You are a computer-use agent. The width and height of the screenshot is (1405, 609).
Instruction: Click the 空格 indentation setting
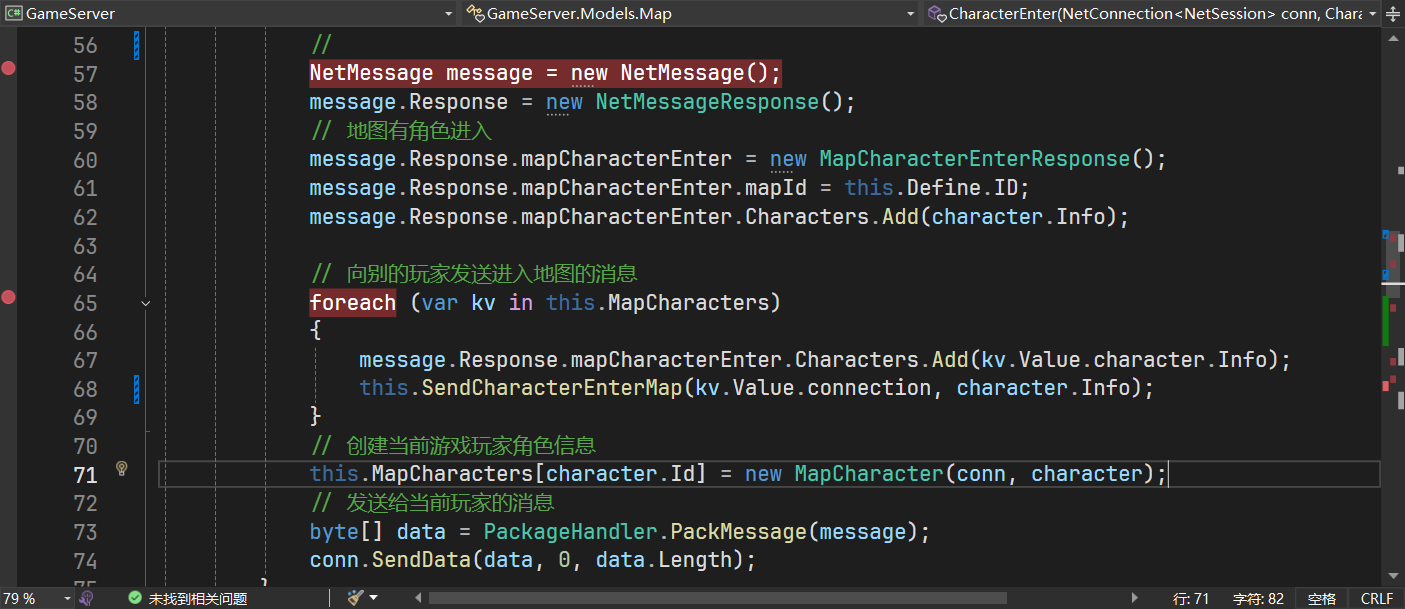point(1321,598)
